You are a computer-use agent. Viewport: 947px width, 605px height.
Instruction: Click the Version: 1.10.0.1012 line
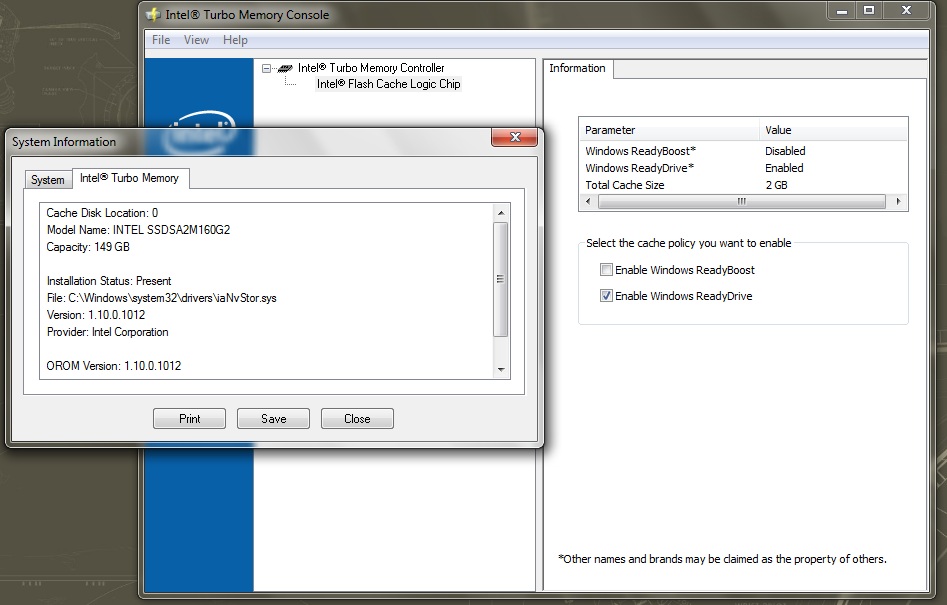[96, 315]
